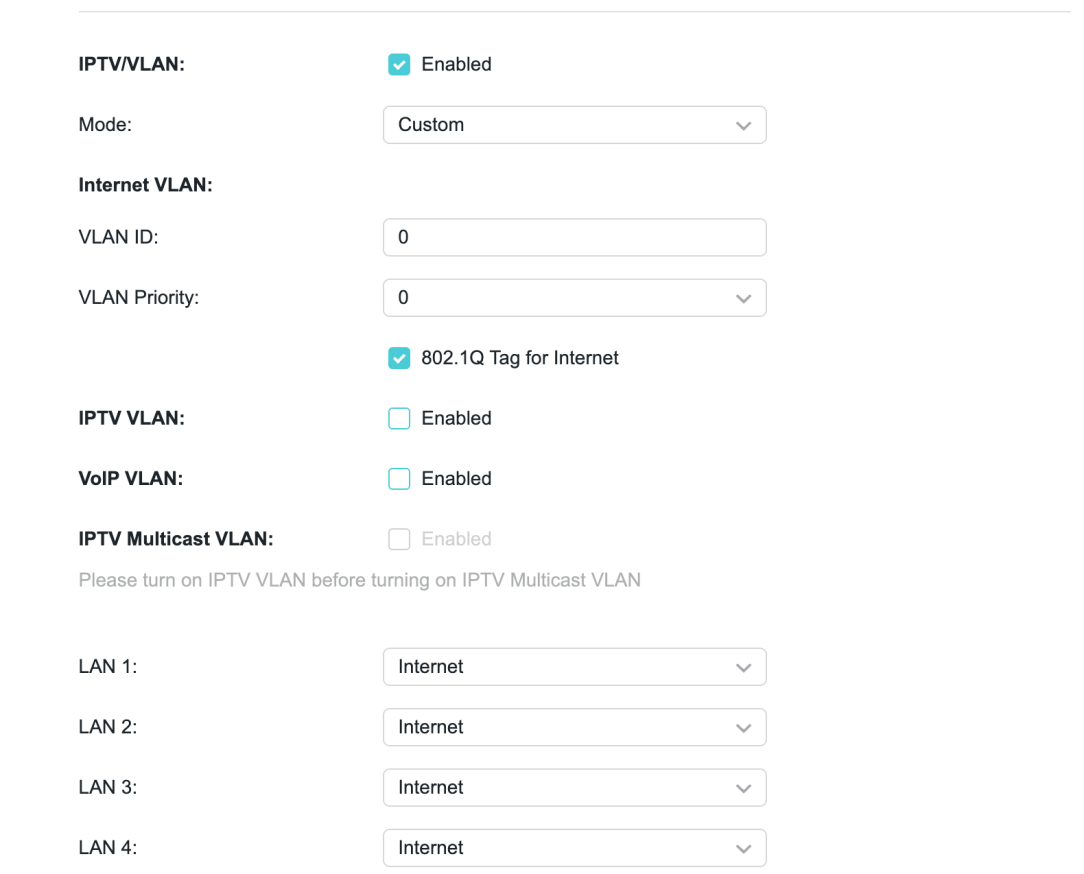
Task: Click the VLAN Priority chevron arrow
Action: (742, 298)
